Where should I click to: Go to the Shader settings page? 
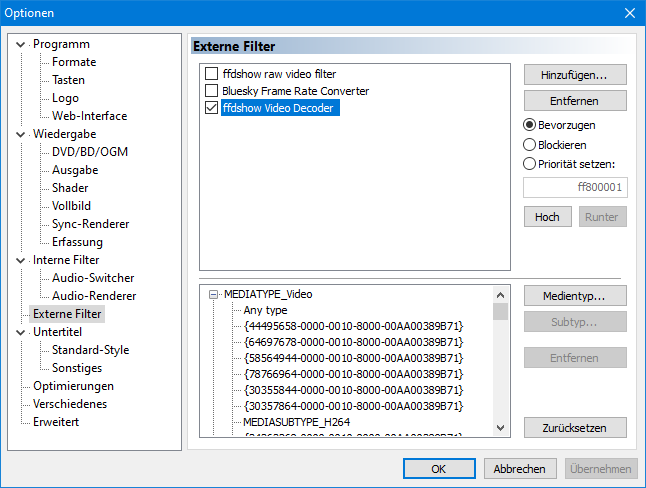pyautogui.click(x=70, y=188)
